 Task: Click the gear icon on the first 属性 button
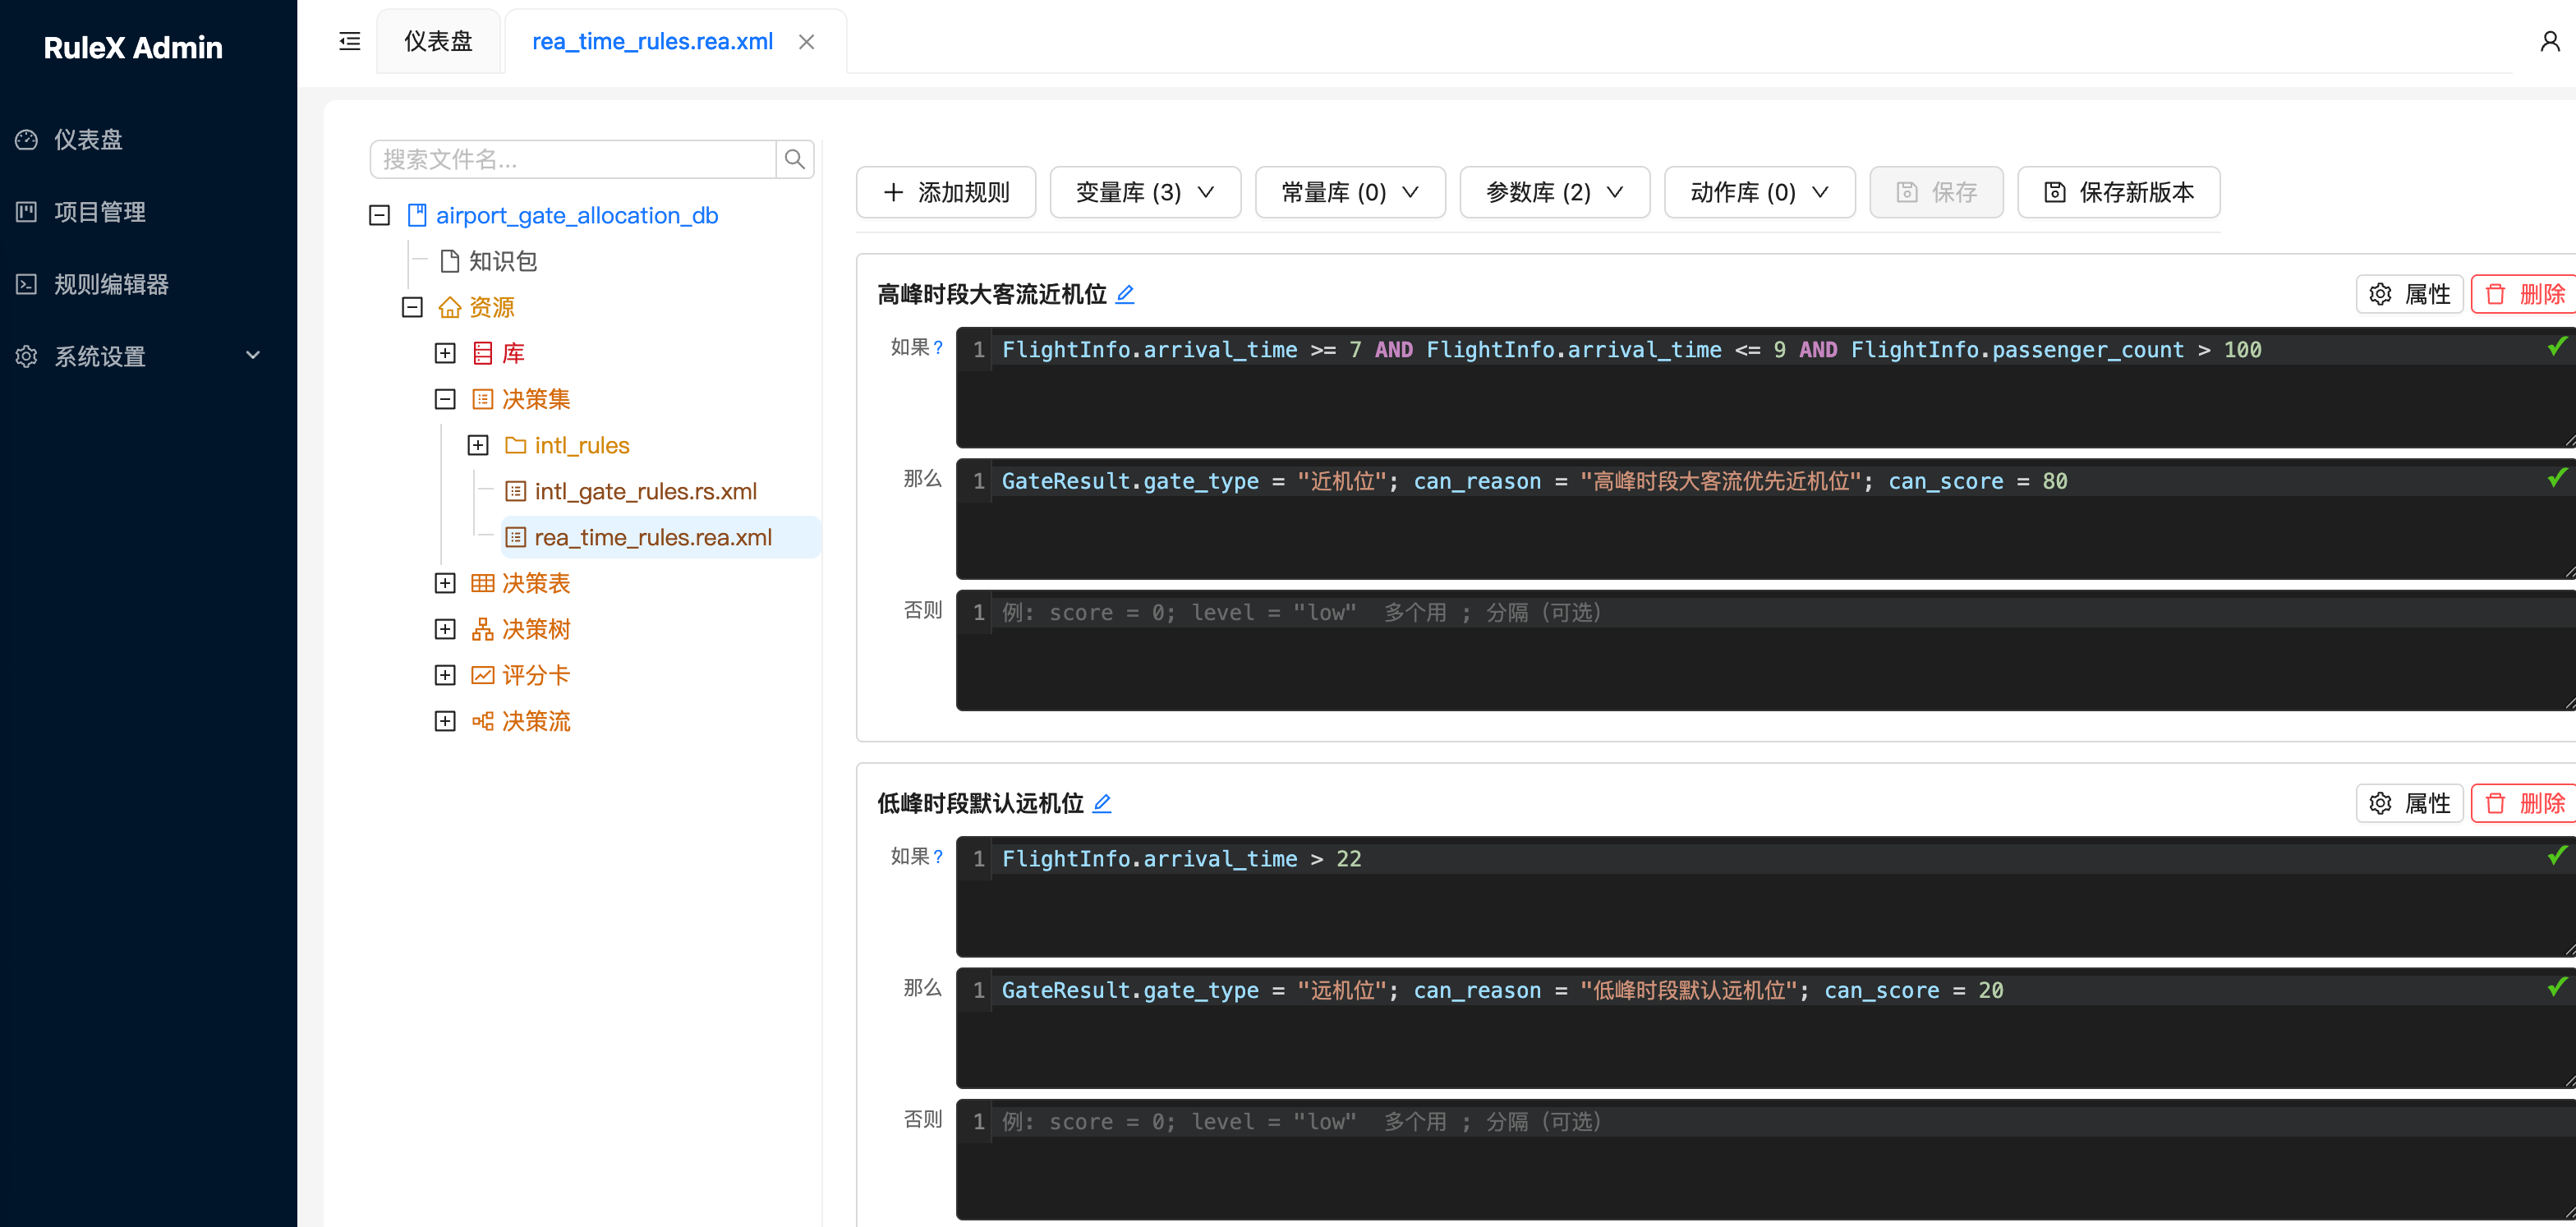click(2380, 294)
